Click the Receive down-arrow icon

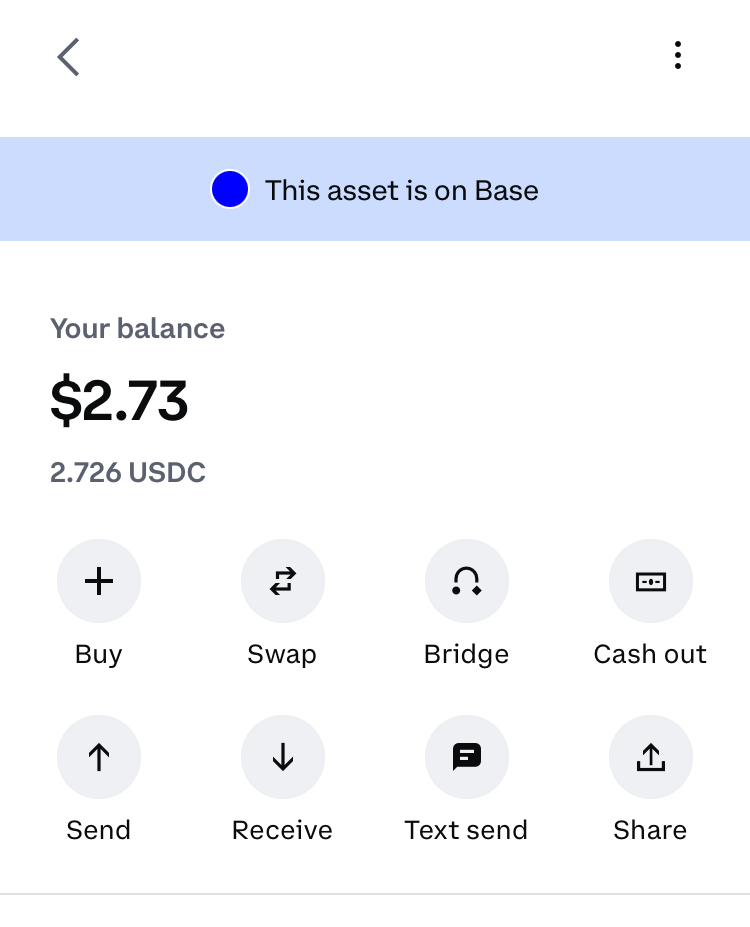[x=283, y=757]
